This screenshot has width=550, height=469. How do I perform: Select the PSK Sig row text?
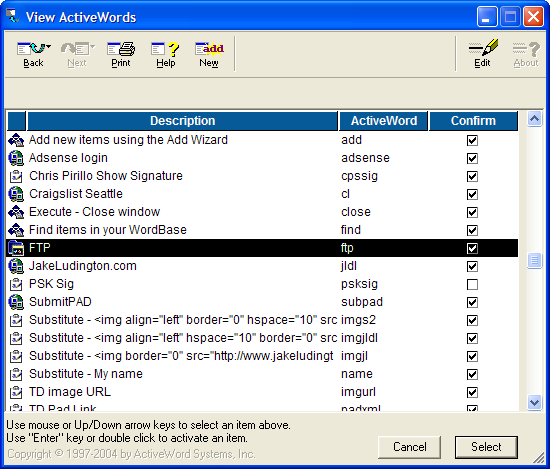click(51, 284)
